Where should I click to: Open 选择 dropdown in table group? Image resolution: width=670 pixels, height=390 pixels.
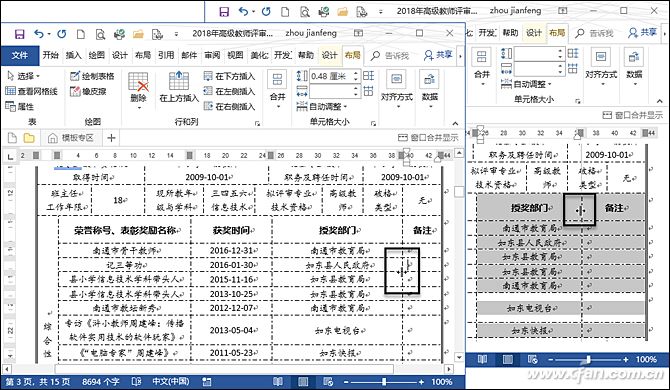pyautogui.click(x=23, y=76)
